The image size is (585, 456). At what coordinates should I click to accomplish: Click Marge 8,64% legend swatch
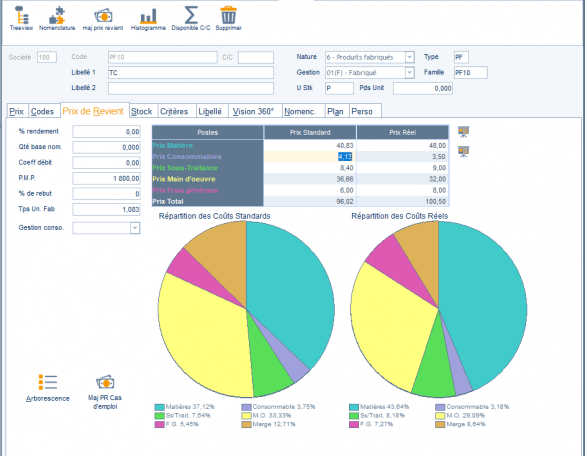tap(440, 424)
